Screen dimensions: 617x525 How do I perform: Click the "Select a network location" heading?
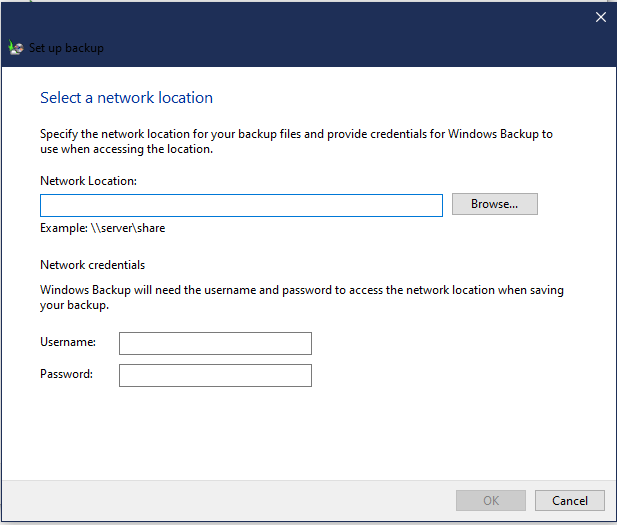tap(126, 98)
